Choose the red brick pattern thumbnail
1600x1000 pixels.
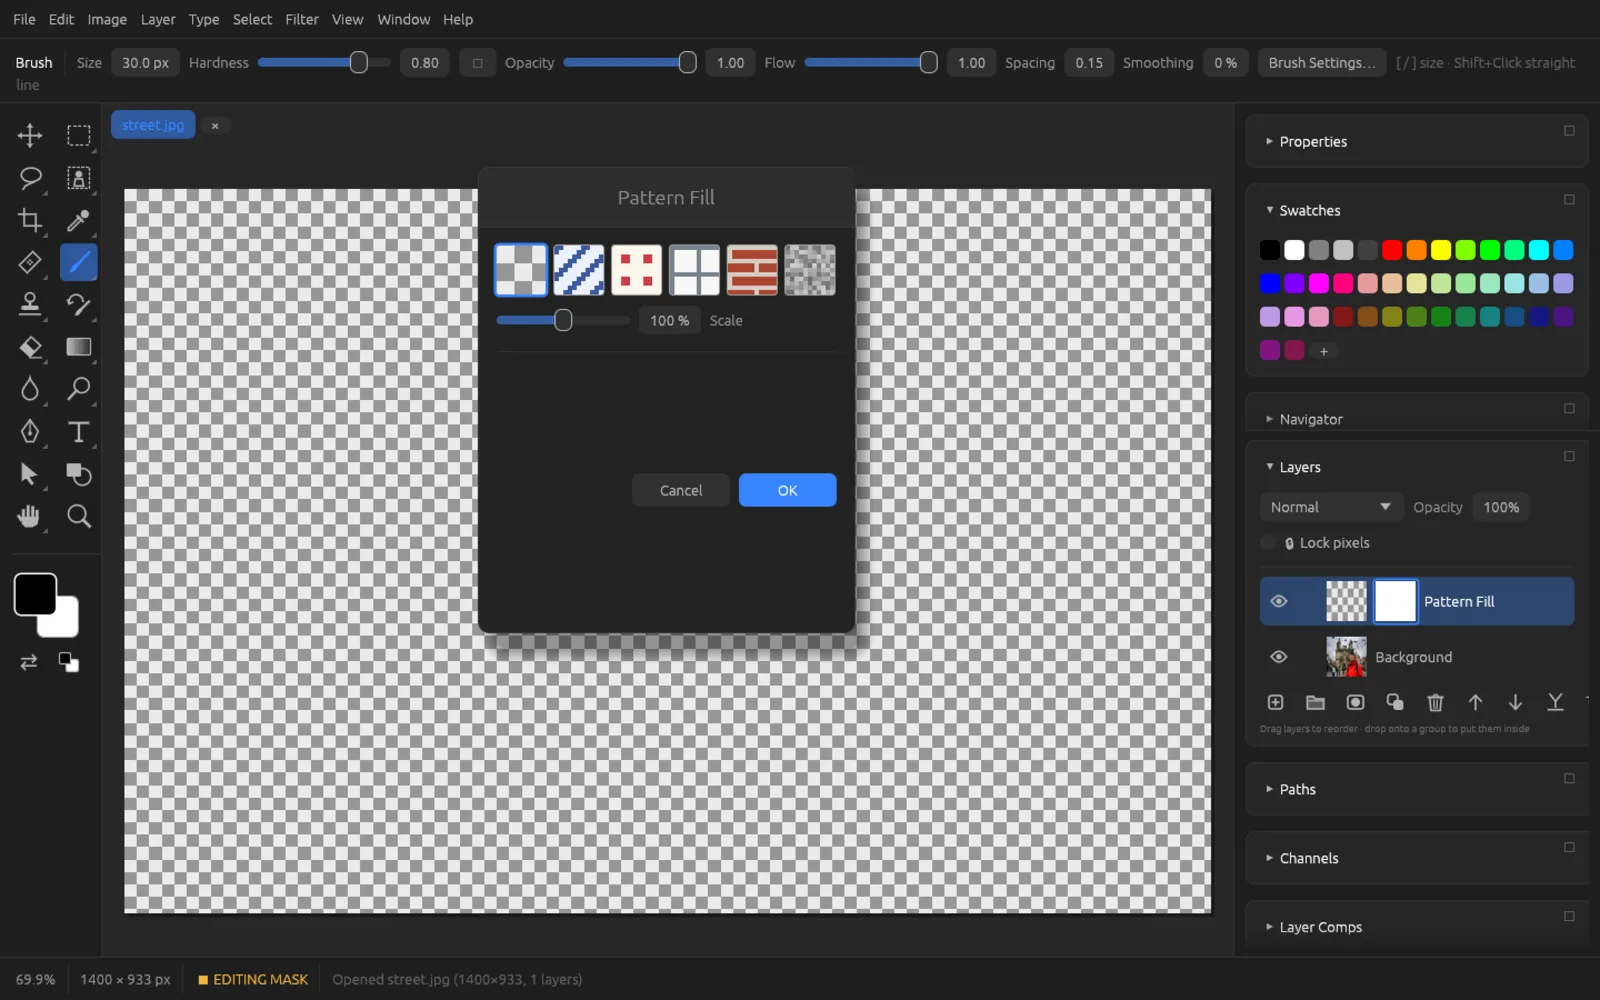point(752,270)
